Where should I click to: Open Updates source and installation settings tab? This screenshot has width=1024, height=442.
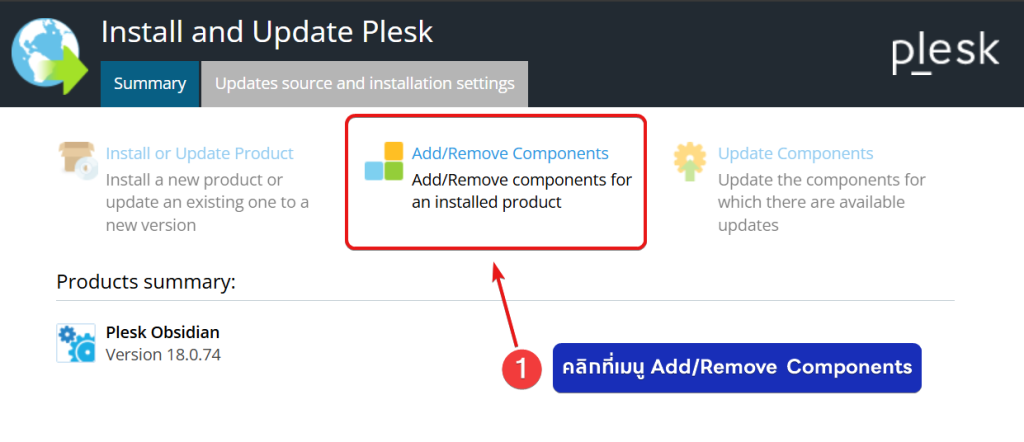tap(364, 84)
